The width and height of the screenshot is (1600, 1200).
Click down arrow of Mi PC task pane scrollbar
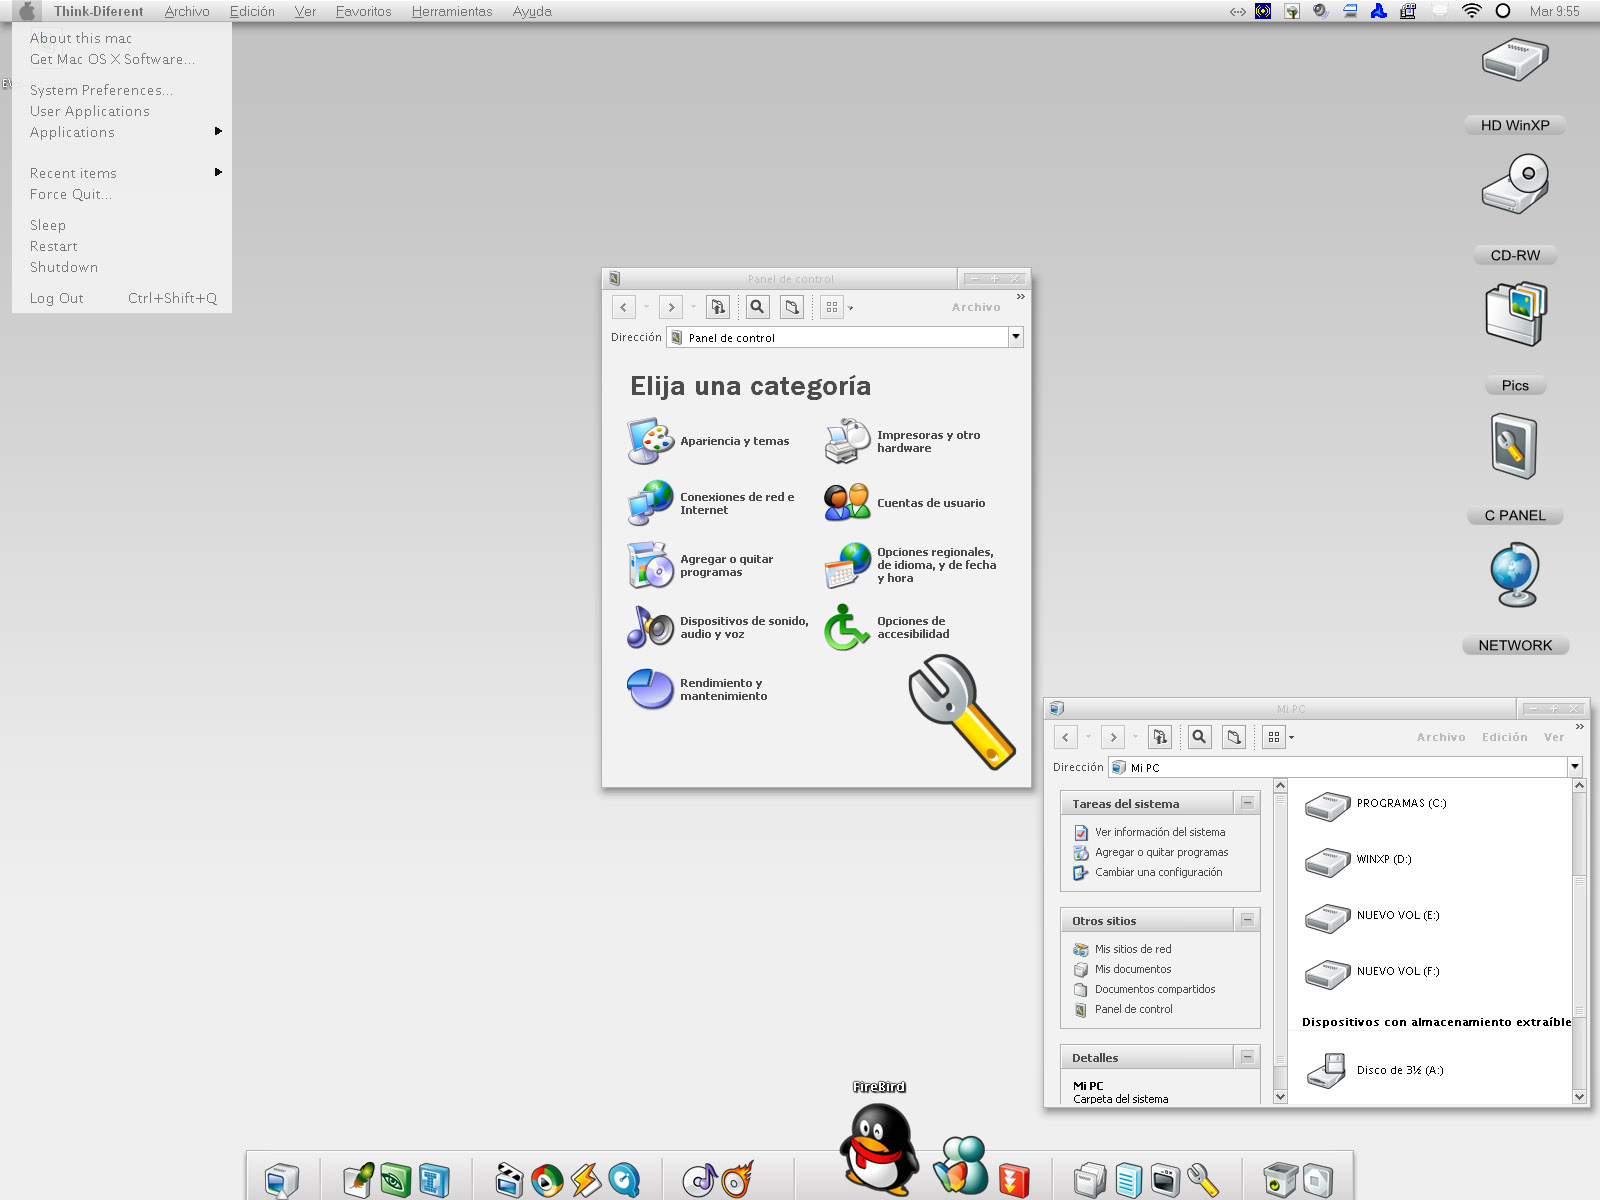click(x=1280, y=1096)
